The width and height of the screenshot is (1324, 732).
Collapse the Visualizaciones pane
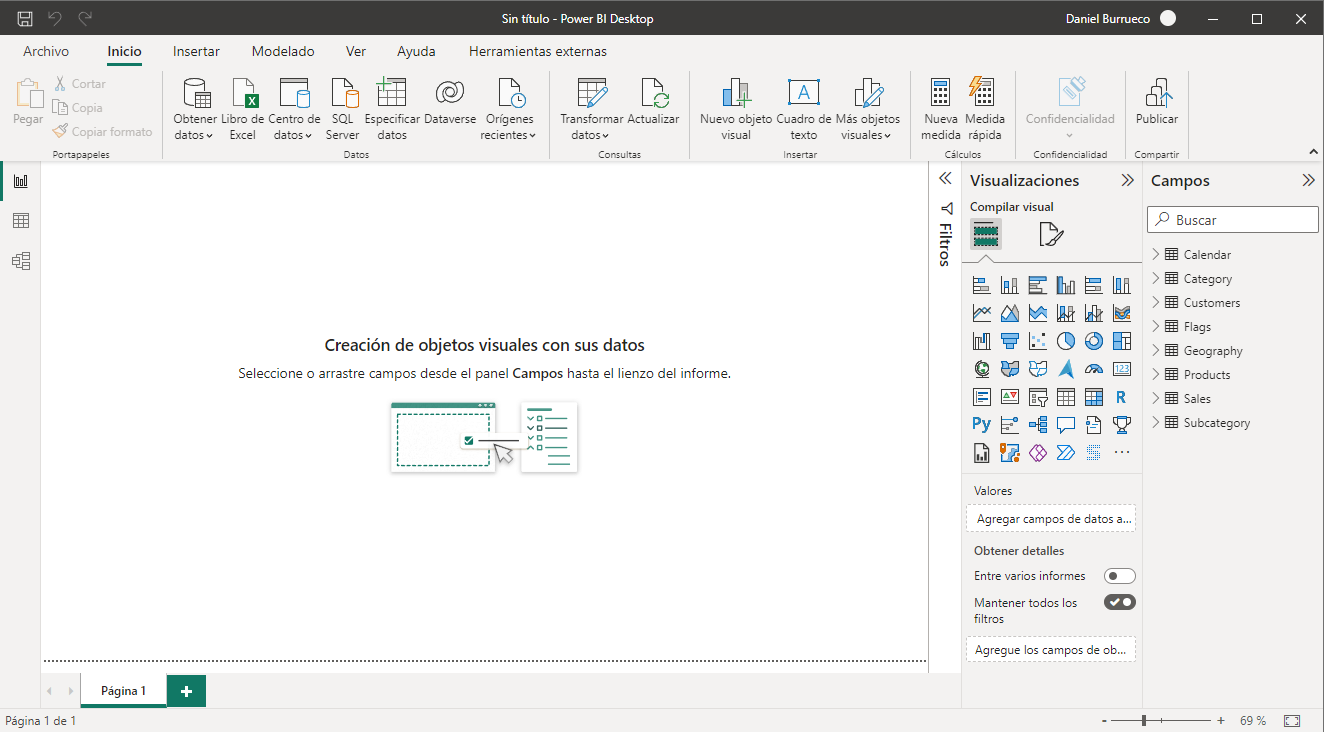[1127, 181]
